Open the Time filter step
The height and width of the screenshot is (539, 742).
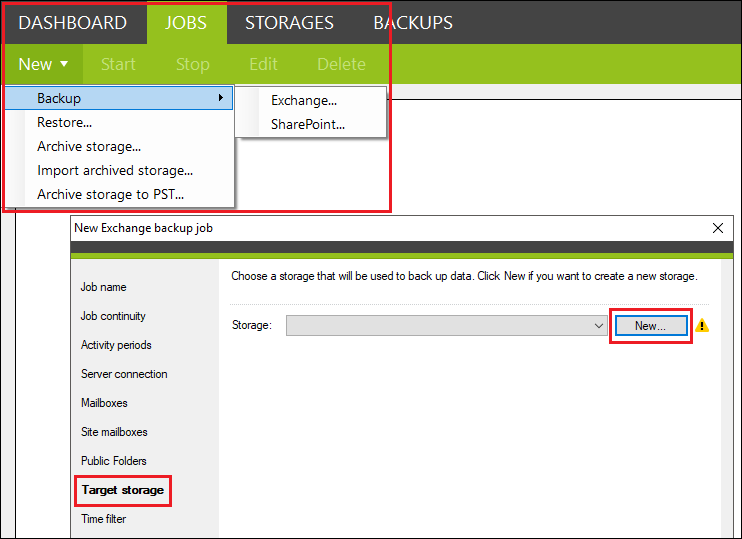[x=103, y=519]
